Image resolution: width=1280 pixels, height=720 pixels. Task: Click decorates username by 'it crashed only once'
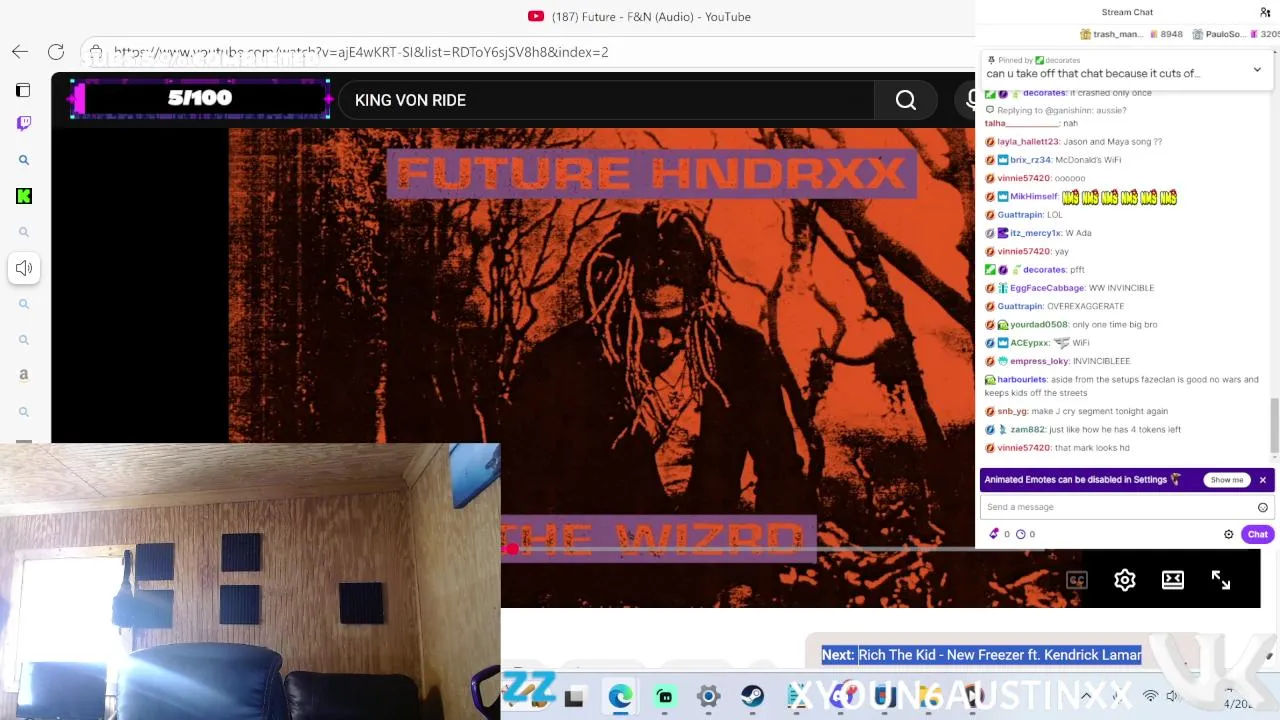coord(1044,93)
